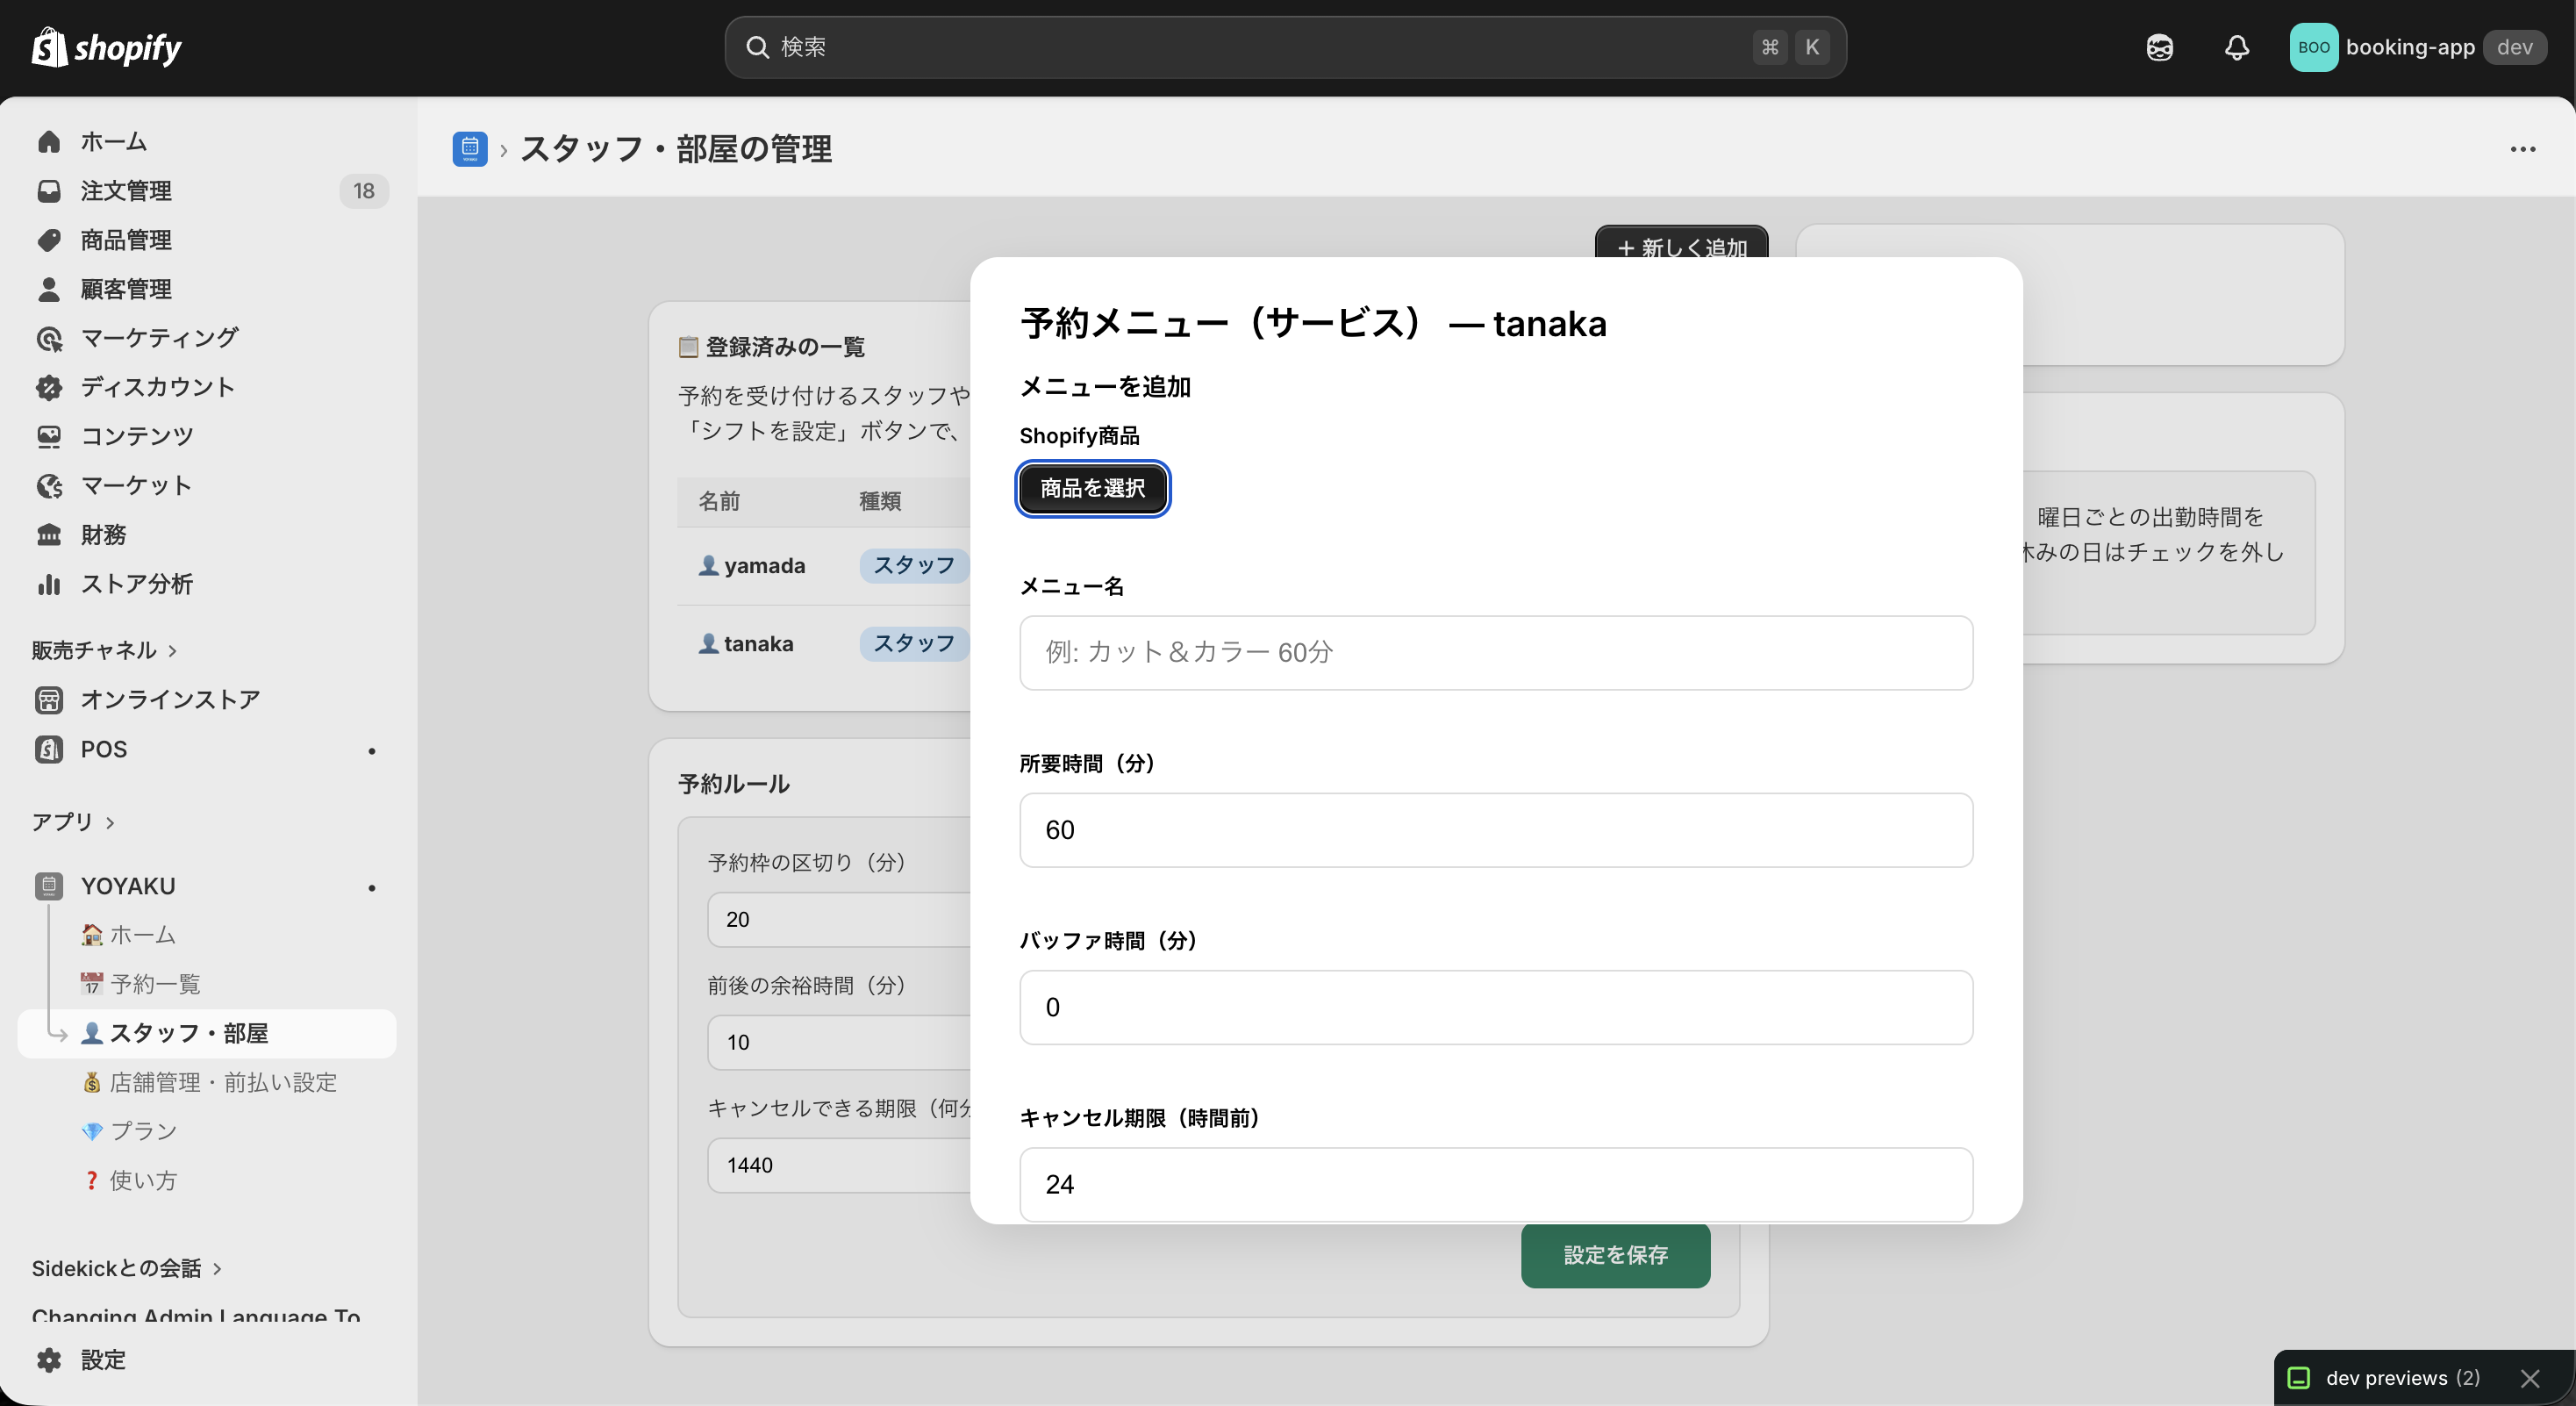Go to the reservation list (予約一覧) menu item
Screen dimensions: 2576x1406
155,983
